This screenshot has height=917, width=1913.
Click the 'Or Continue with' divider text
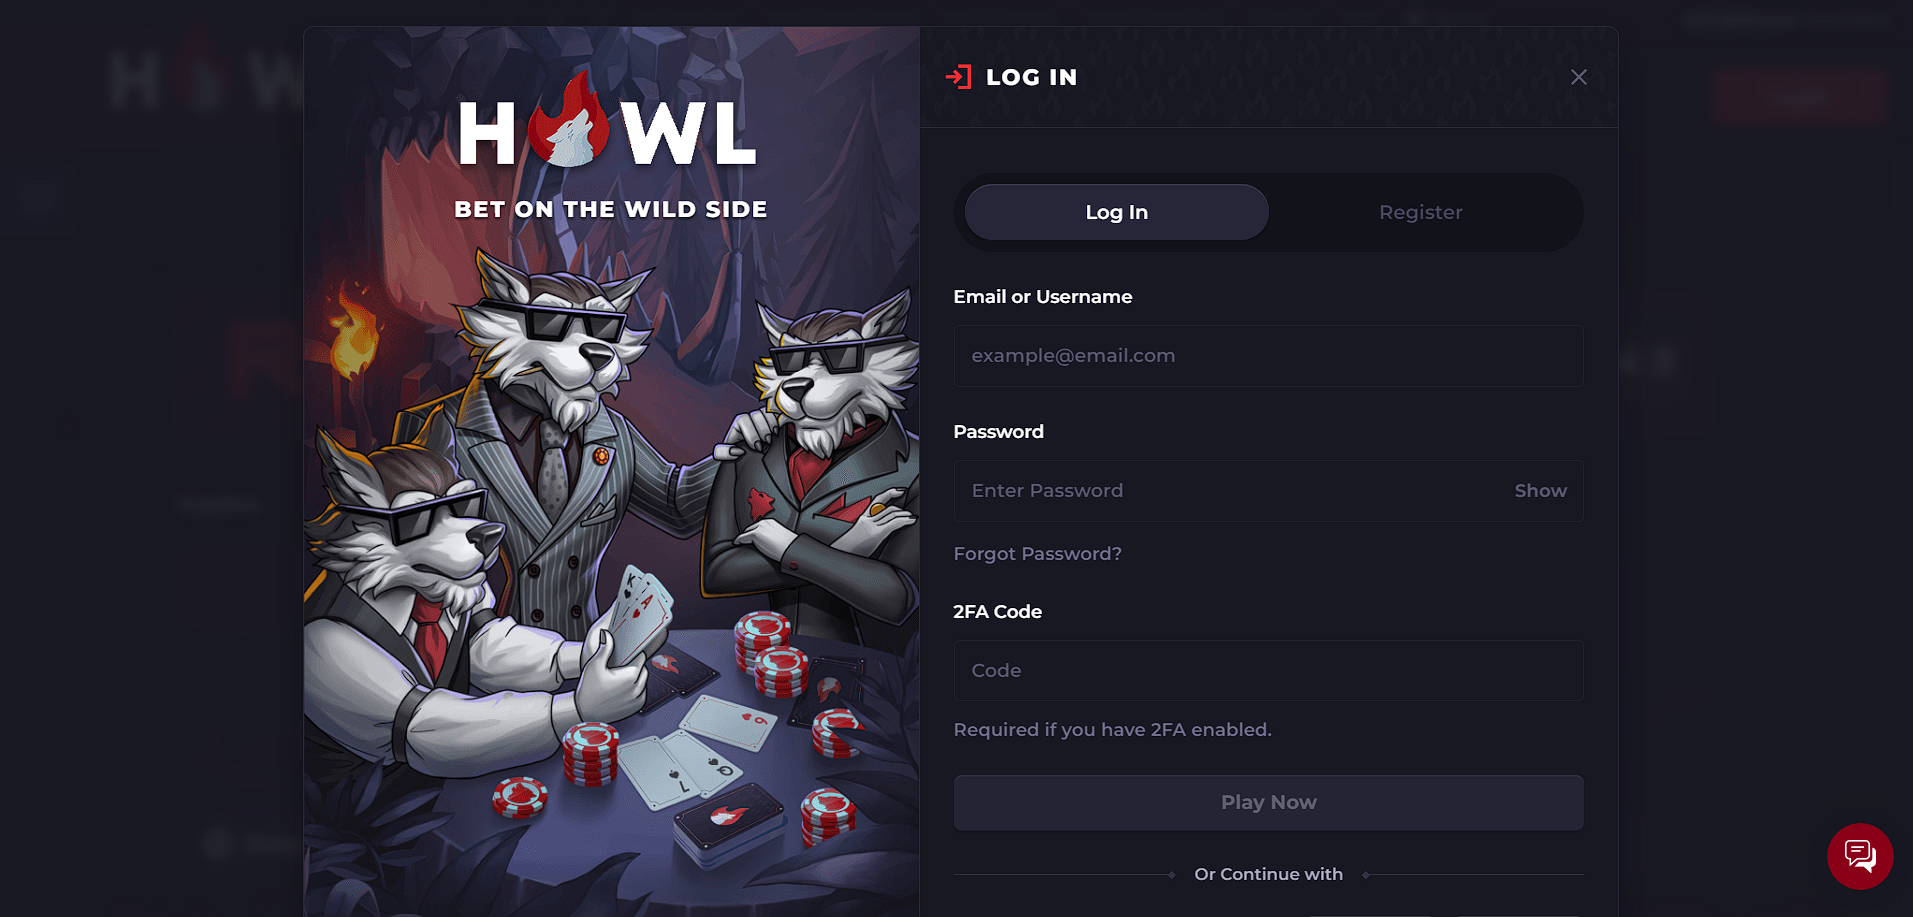[1268, 874]
